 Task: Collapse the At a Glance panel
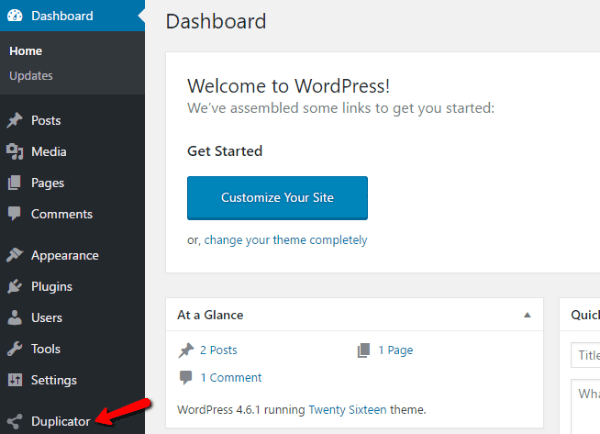(x=527, y=315)
